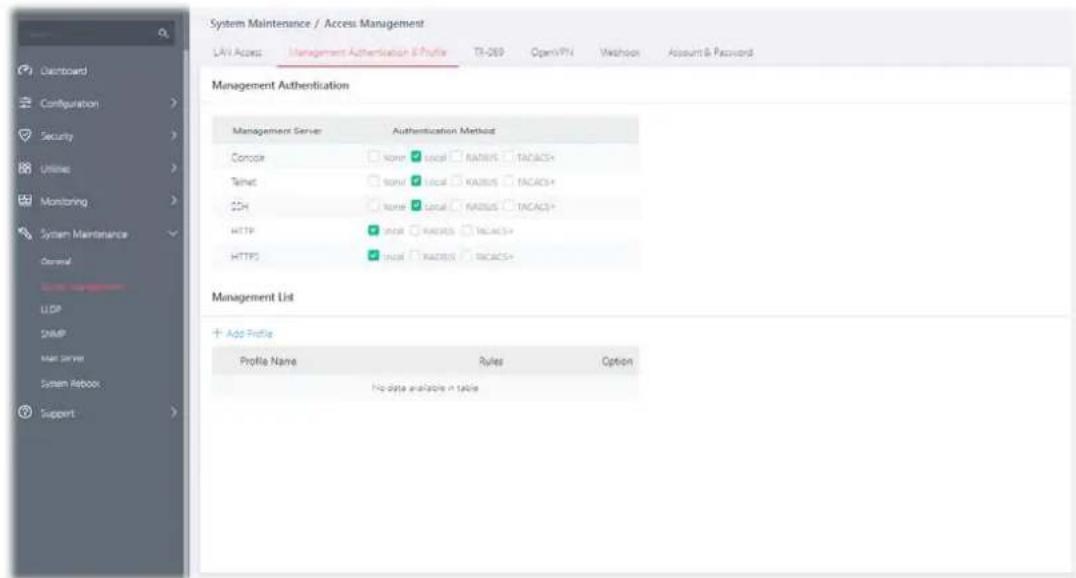Uncheck Local authentication for HTTPS
This screenshot has height=578, width=1076.
click(373, 255)
